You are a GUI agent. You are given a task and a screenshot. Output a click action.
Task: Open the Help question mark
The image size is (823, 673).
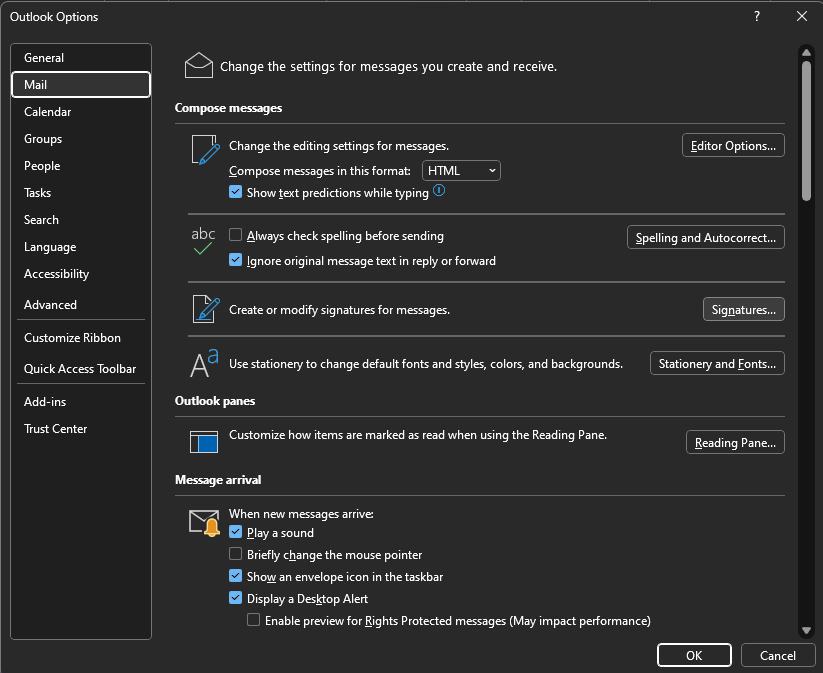coord(756,16)
